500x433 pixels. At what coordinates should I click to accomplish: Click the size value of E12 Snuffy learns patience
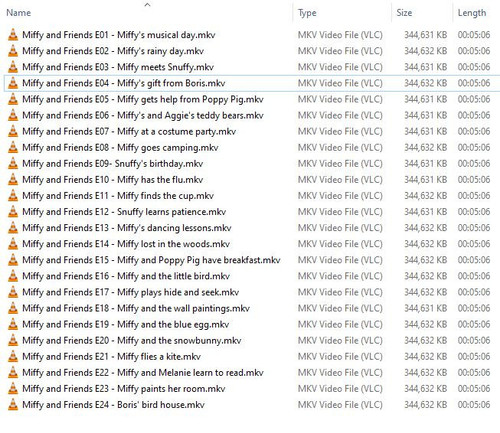(x=426, y=212)
